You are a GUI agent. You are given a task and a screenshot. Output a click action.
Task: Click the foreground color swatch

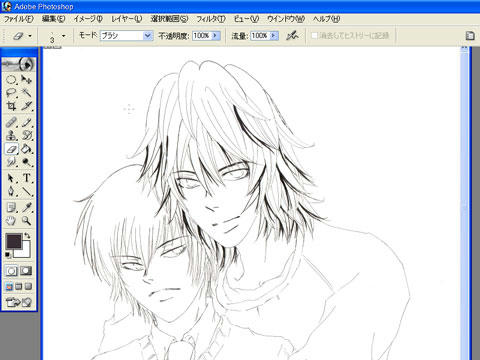14,241
